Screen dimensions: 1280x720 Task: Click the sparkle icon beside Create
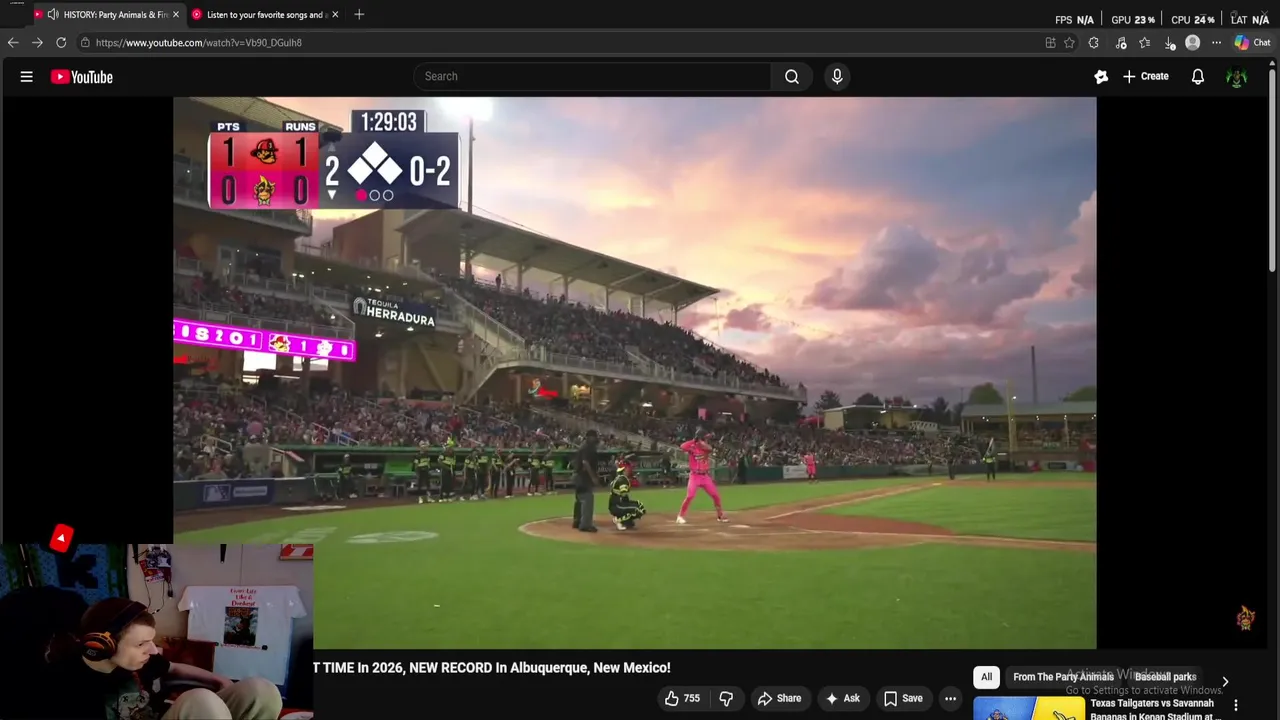(1101, 76)
